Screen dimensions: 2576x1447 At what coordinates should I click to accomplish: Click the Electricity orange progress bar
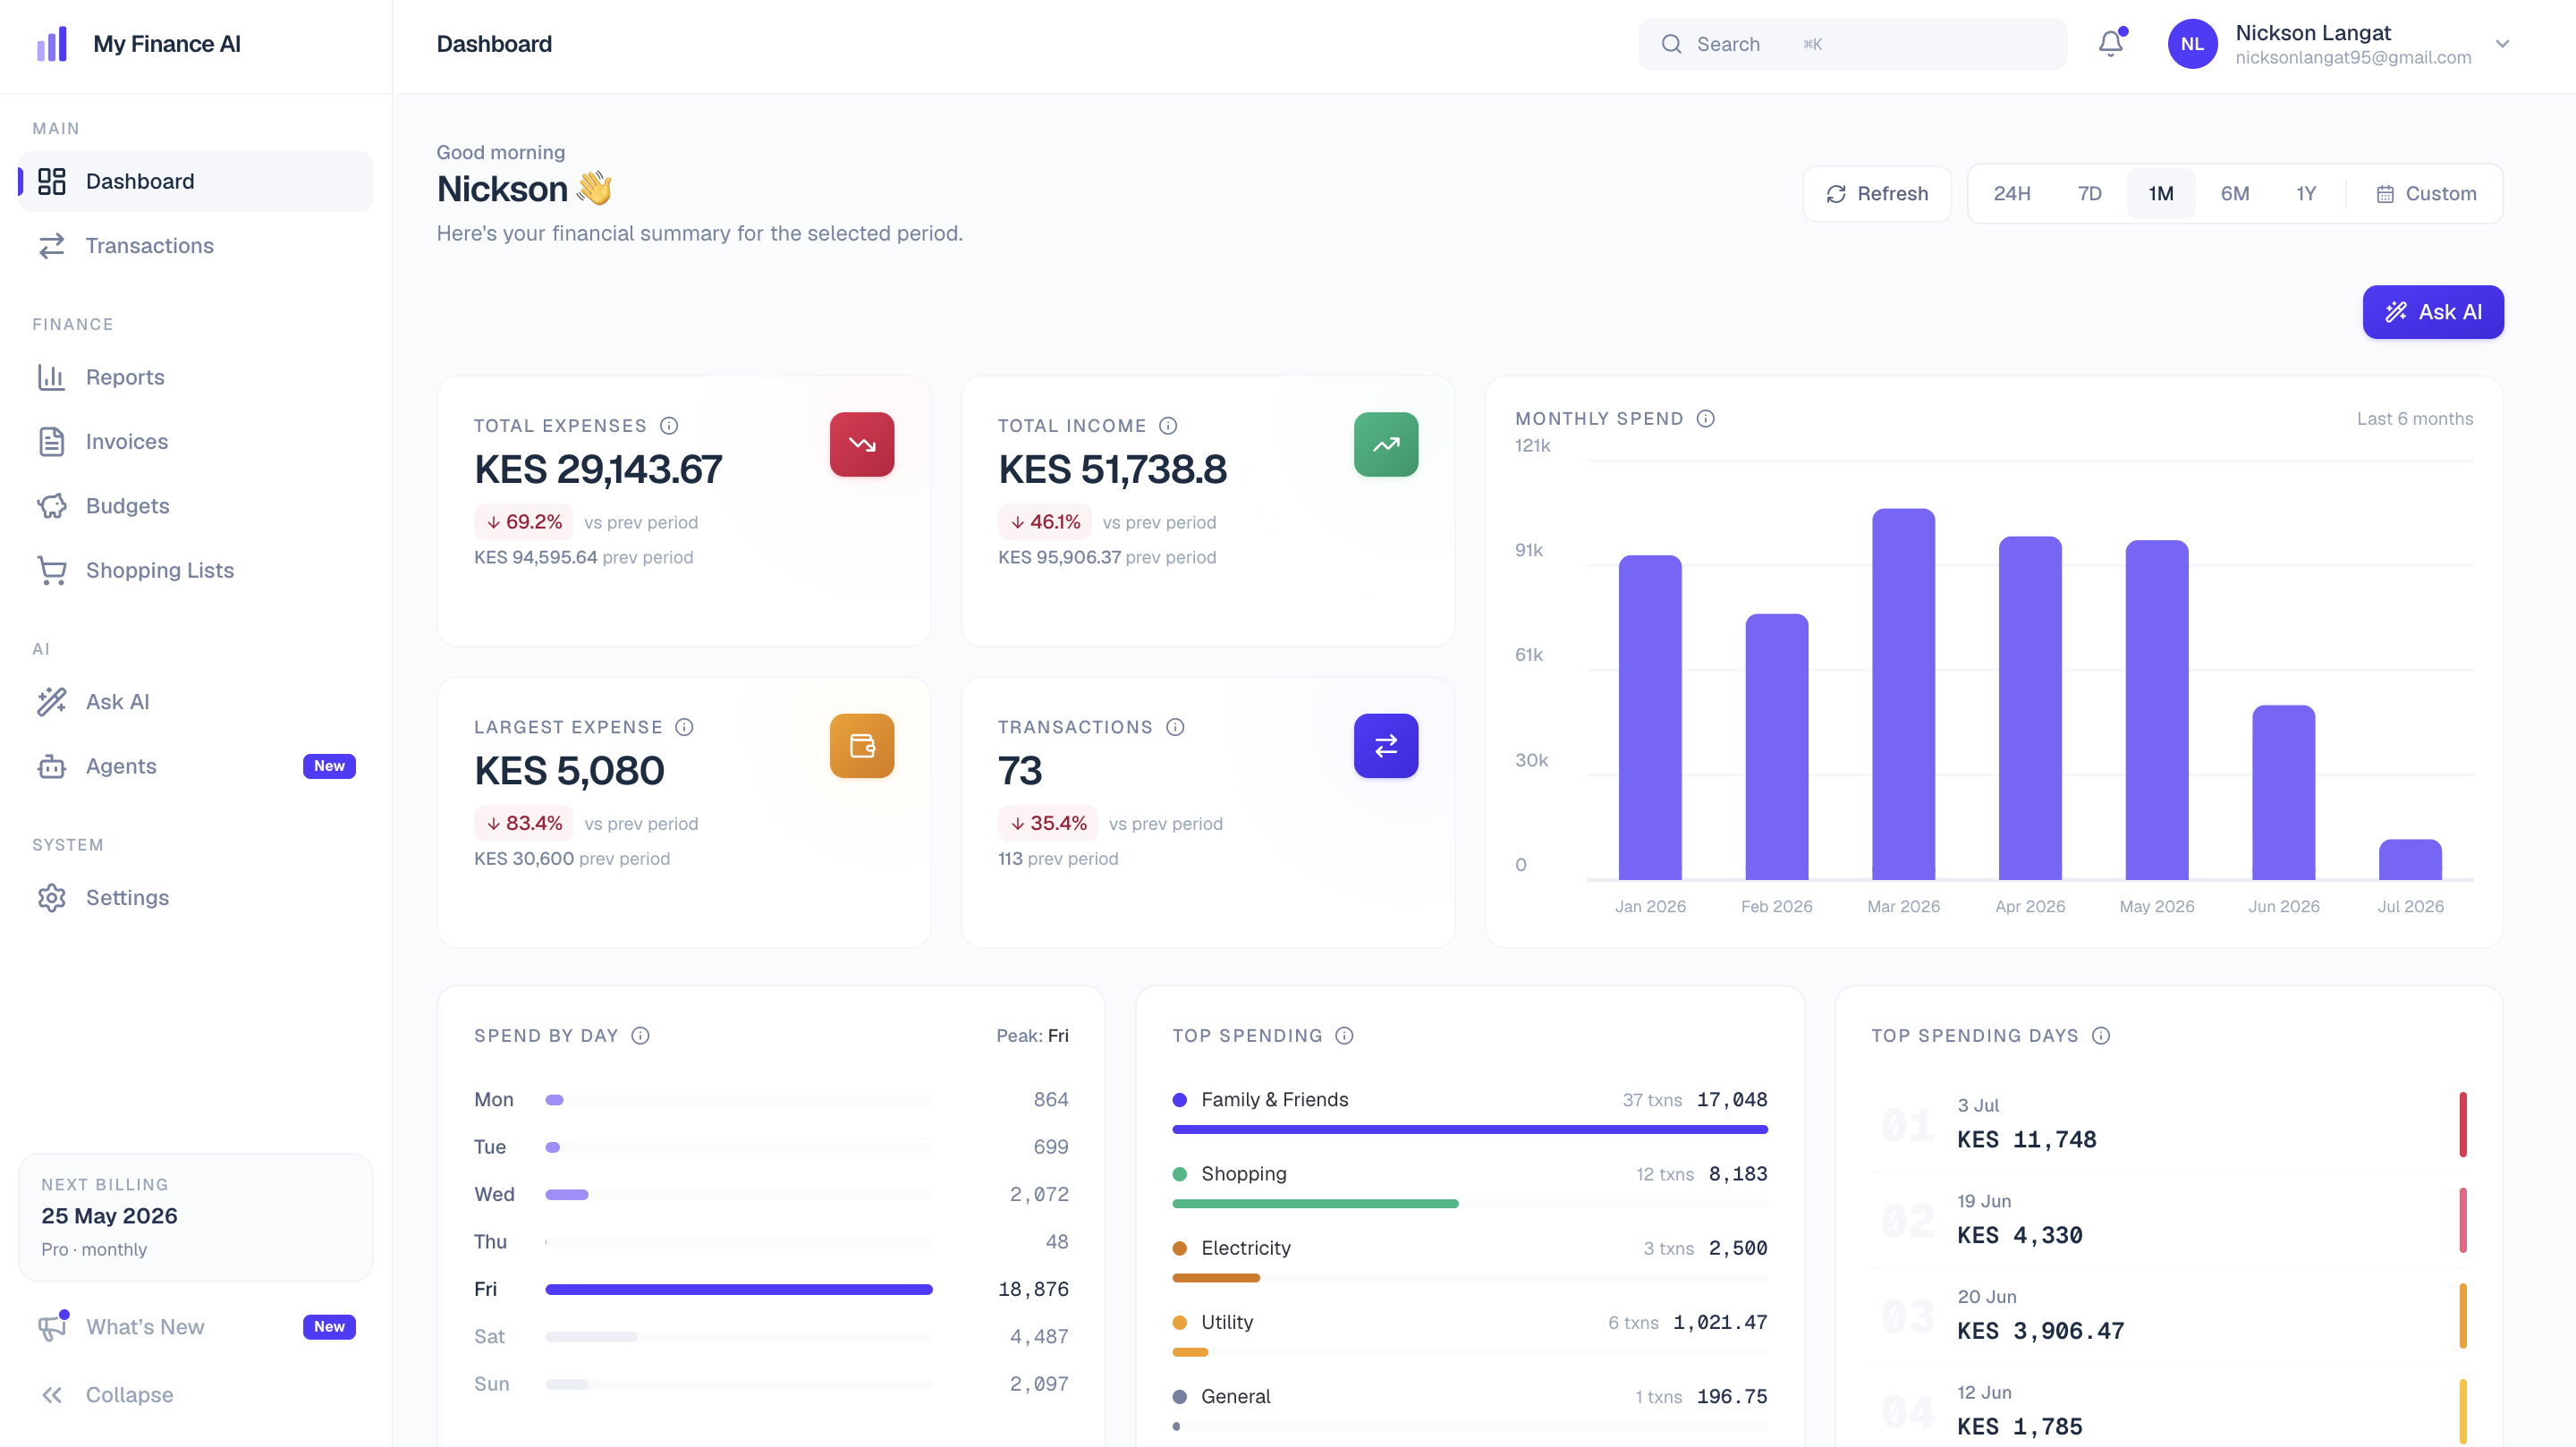tap(1216, 1278)
